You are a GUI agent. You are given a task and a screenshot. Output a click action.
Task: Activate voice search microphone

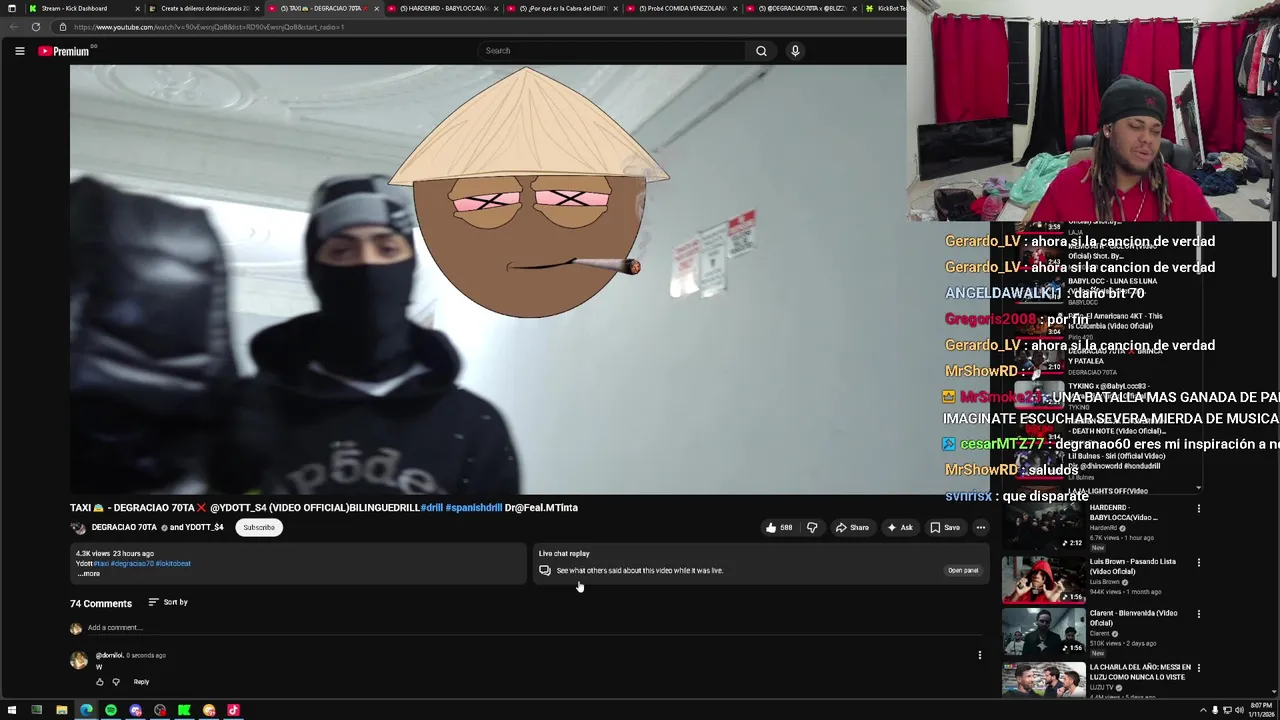(795, 51)
